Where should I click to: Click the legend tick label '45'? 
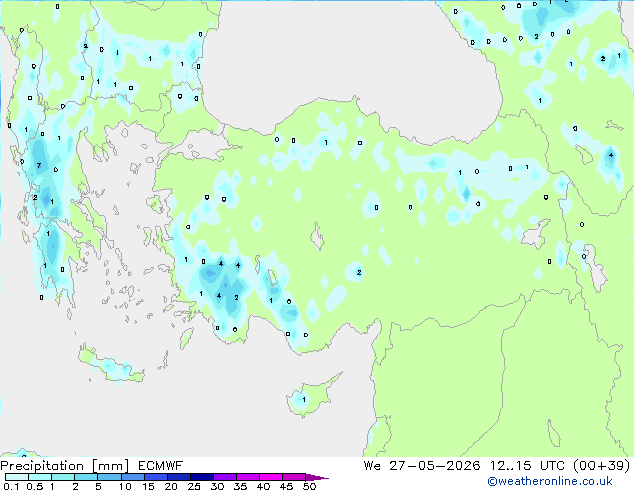286,486
